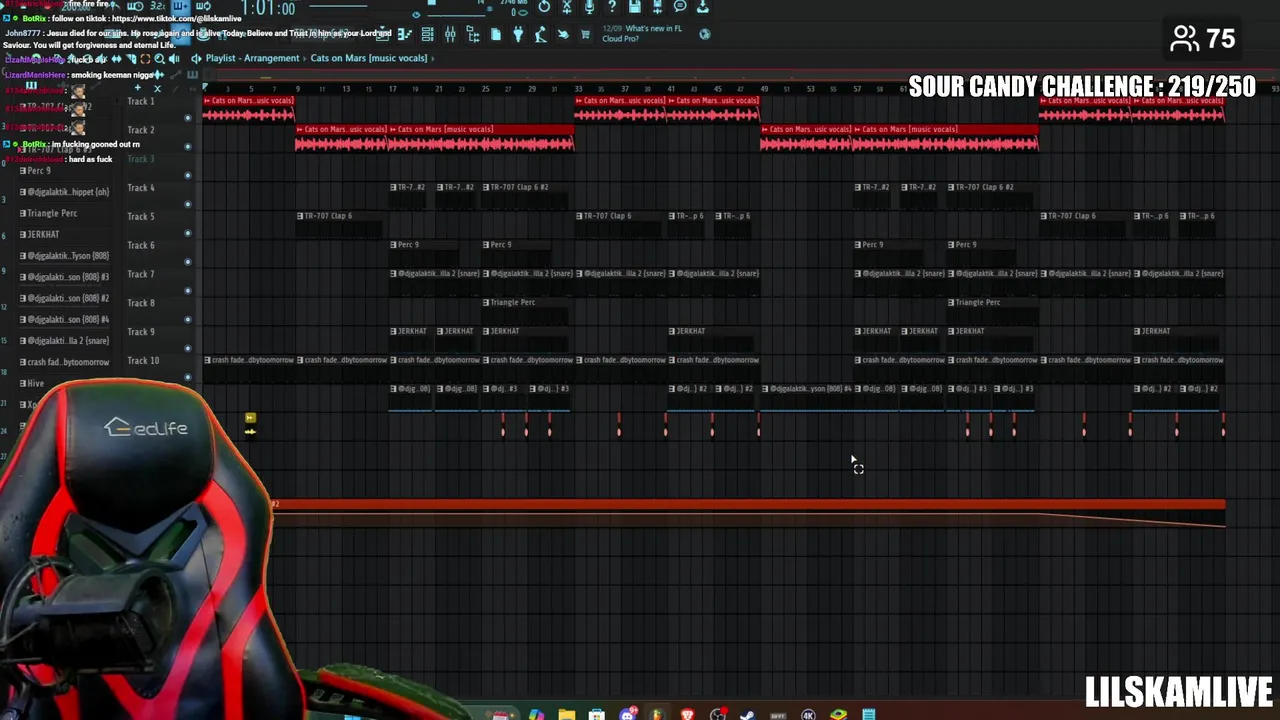Open the chat bubble icon in top toolbar
Image resolution: width=1280 pixels, height=720 pixels.
pyautogui.click(x=680, y=7)
